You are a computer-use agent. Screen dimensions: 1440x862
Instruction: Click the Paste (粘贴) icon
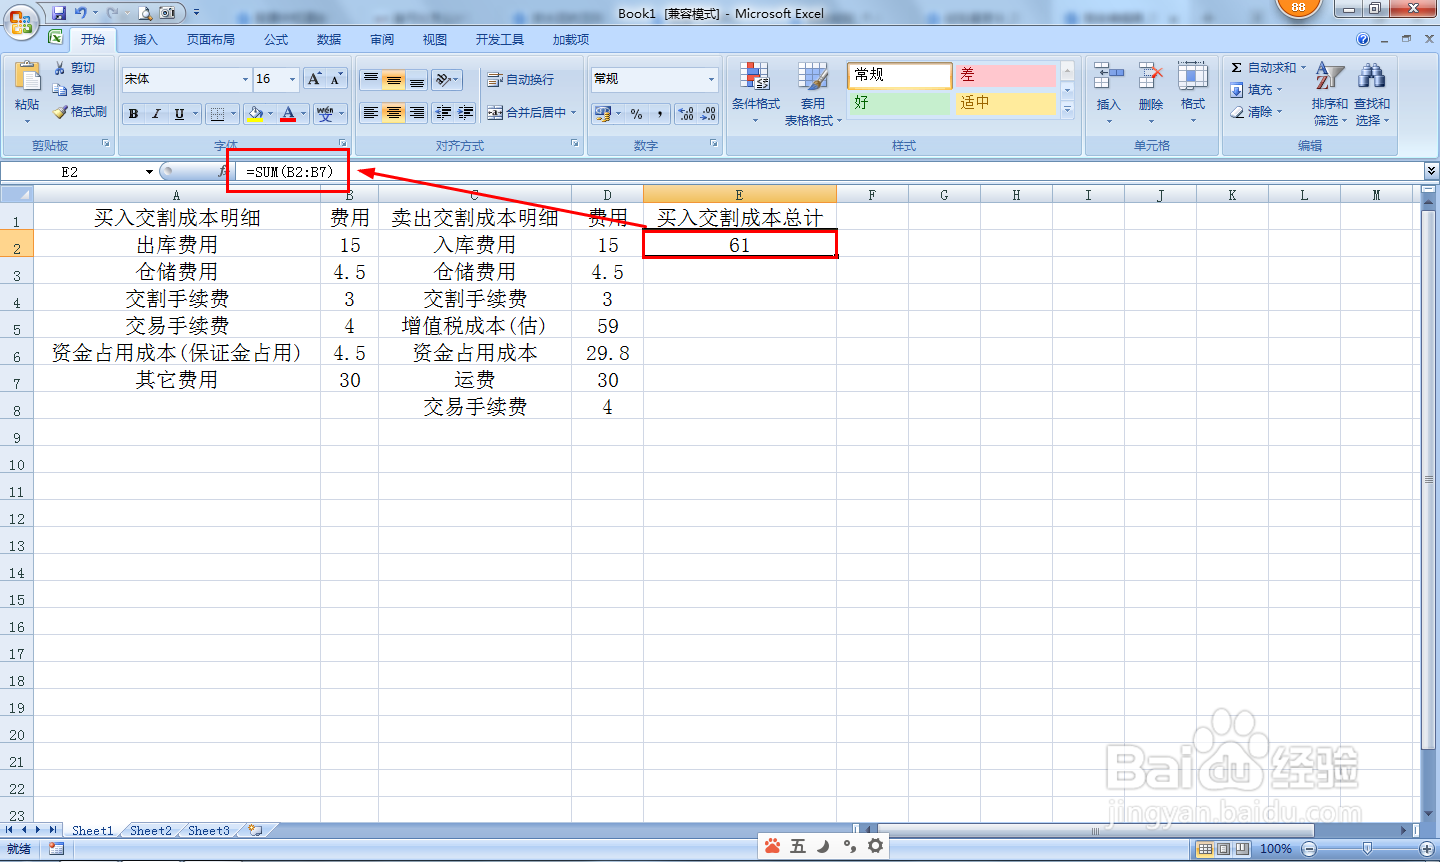coord(27,78)
